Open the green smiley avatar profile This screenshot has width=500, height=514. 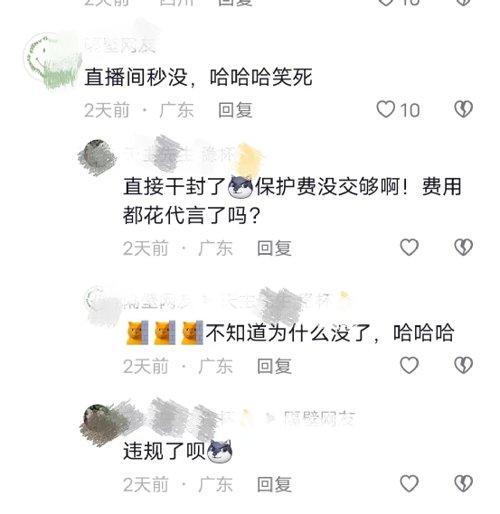tap(52, 60)
